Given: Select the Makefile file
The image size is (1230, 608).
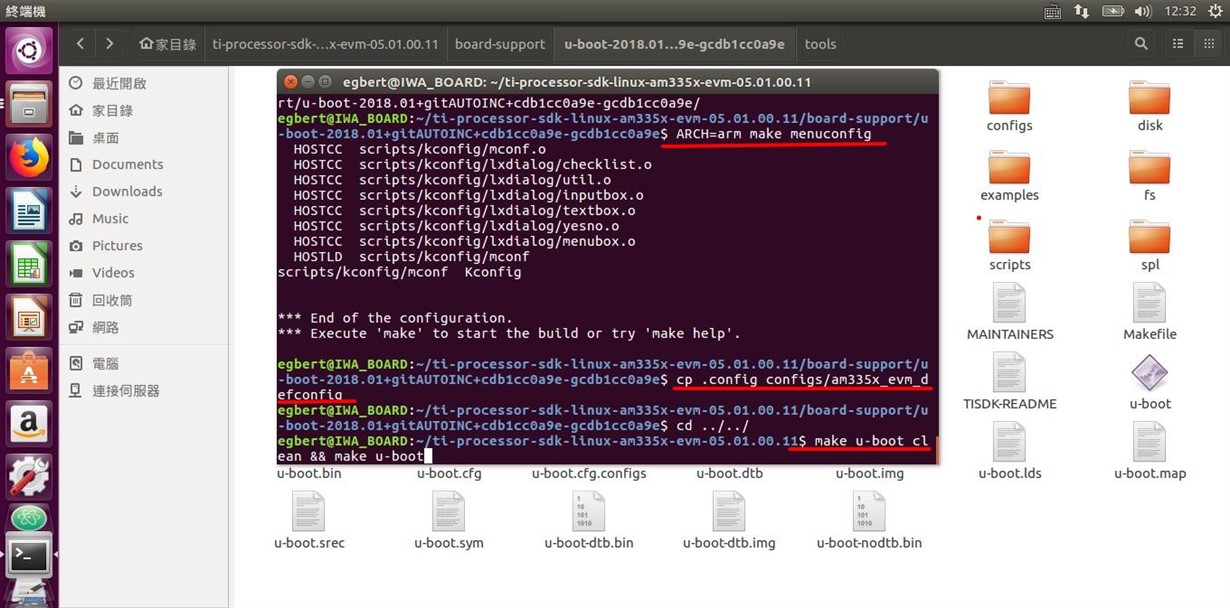Looking at the screenshot, I should (1150, 312).
